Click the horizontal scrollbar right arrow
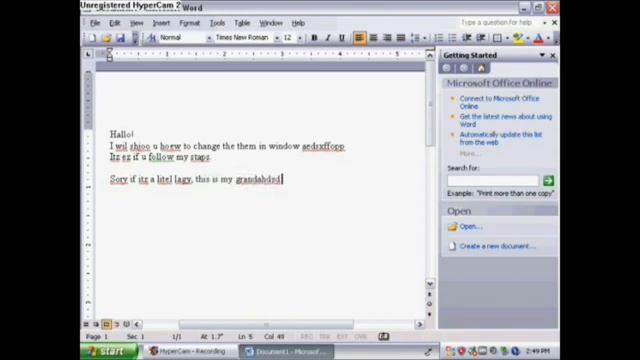 pyautogui.click(x=419, y=324)
